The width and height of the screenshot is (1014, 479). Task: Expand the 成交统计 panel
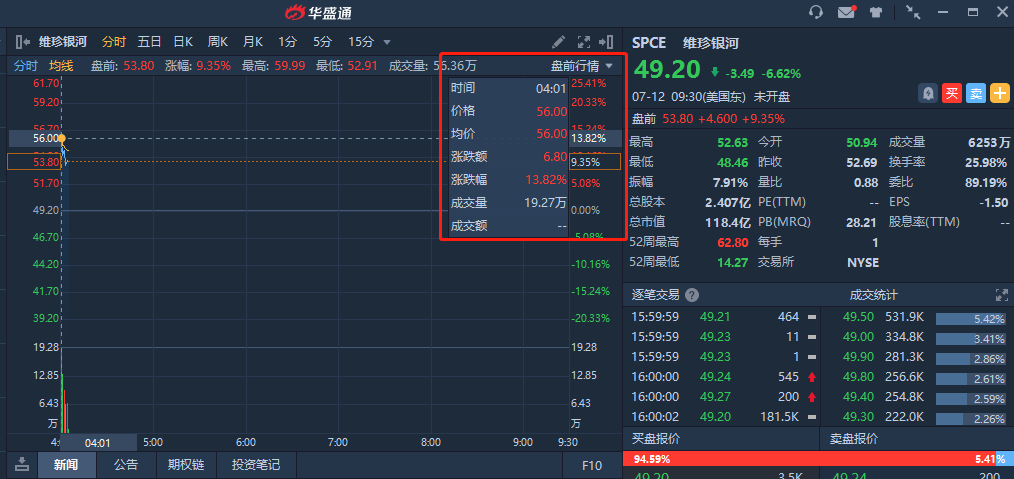1002,295
